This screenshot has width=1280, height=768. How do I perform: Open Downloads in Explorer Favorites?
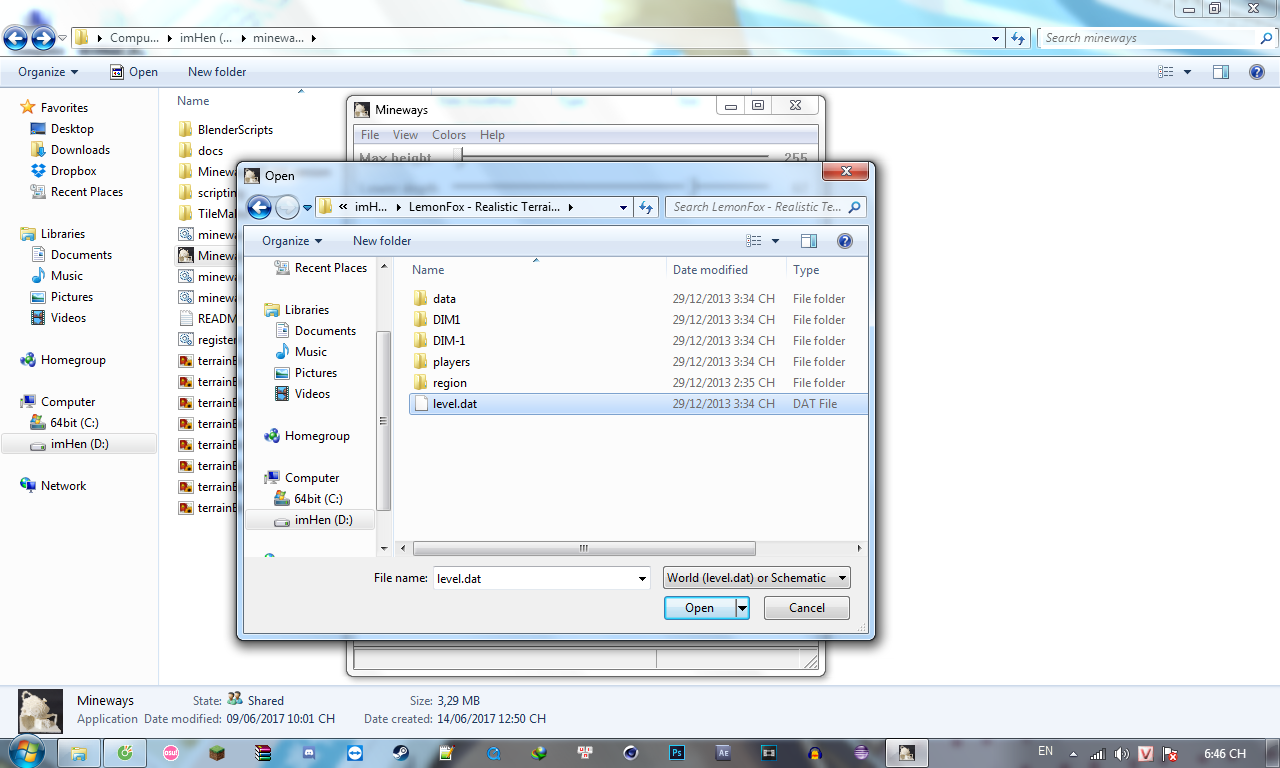click(80, 150)
